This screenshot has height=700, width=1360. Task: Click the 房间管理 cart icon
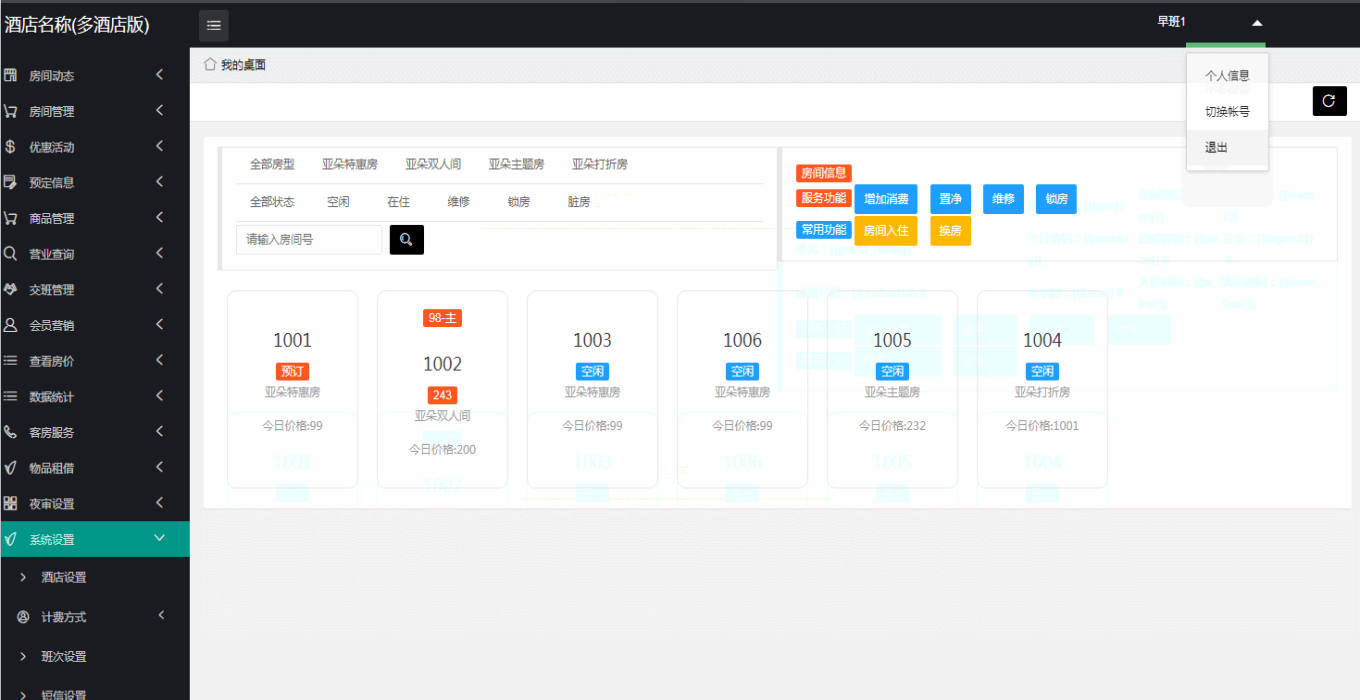[10, 111]
